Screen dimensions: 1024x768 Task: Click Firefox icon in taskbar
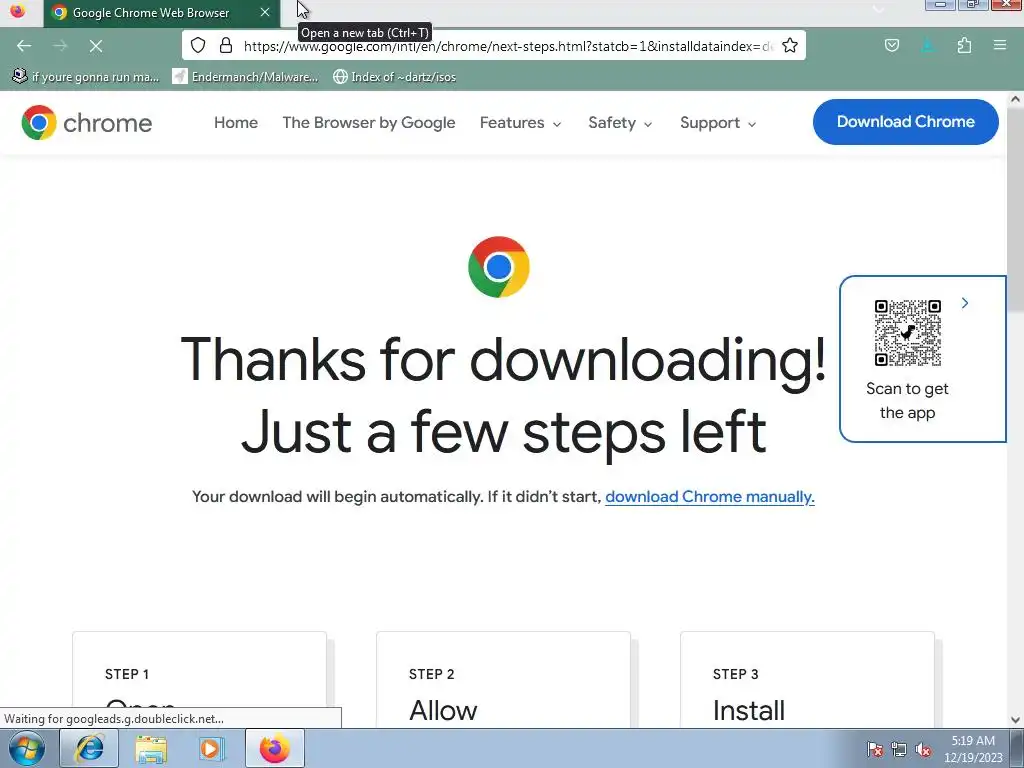pyautogui.click(x=274, y=748)
